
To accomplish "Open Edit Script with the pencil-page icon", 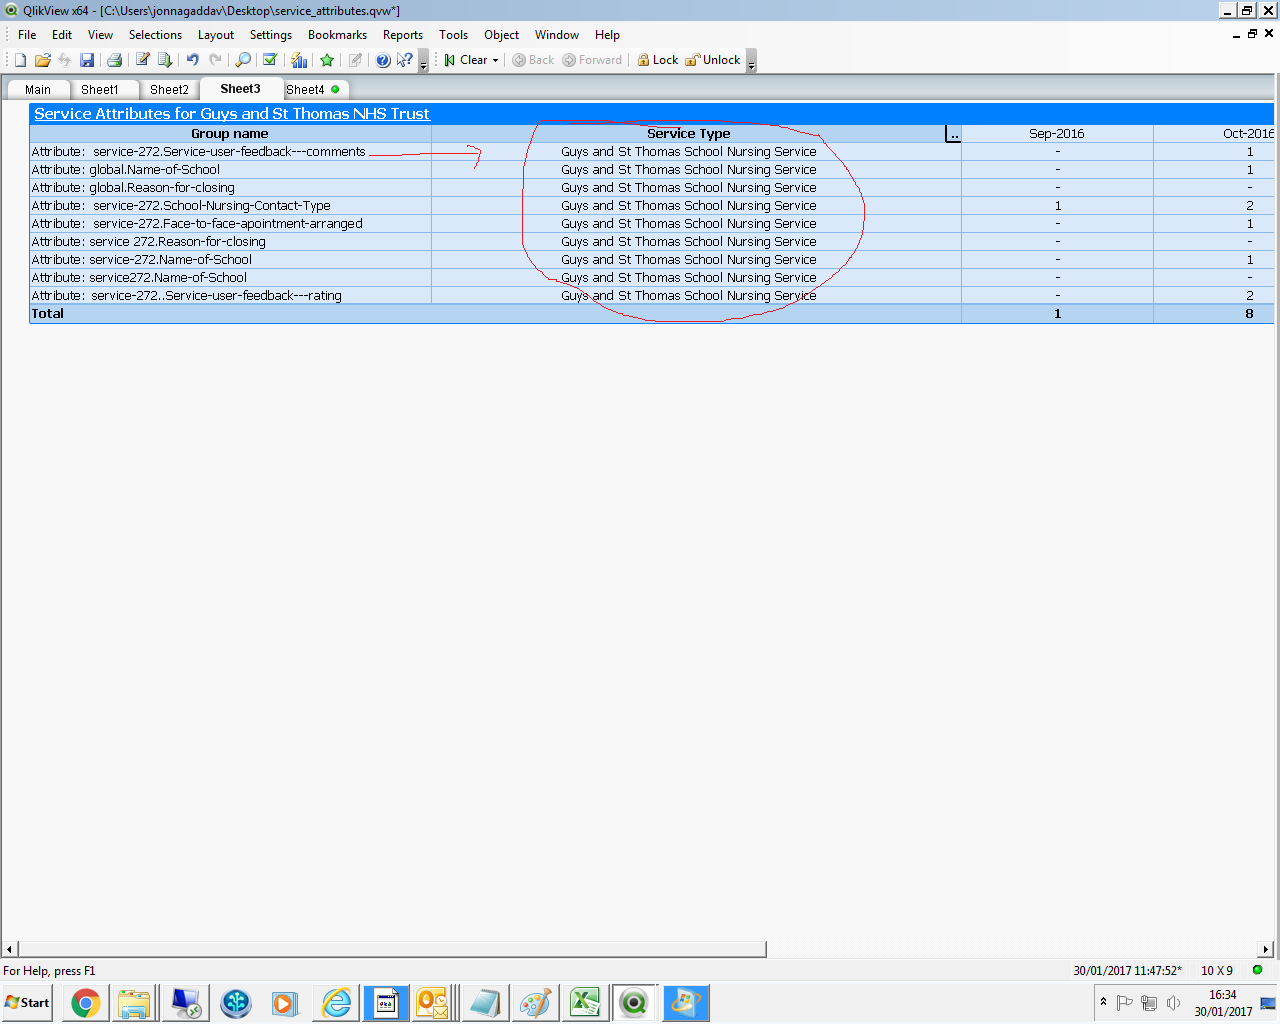I will [143, 60].
